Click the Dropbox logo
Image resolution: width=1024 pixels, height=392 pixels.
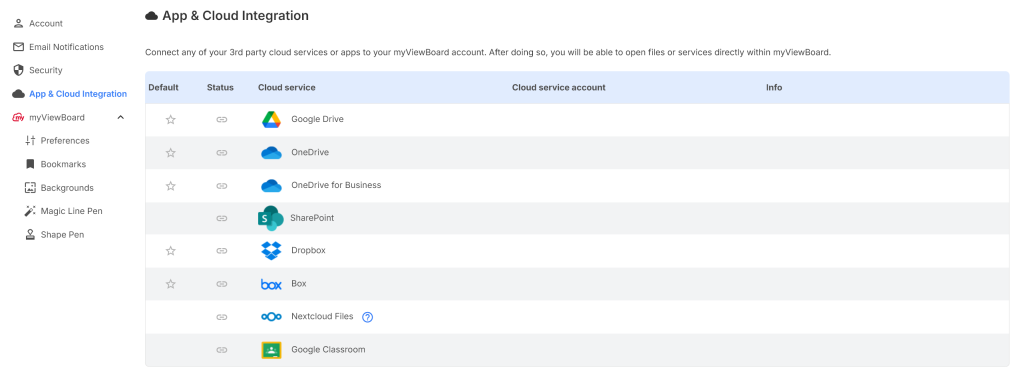pos(271,251)
